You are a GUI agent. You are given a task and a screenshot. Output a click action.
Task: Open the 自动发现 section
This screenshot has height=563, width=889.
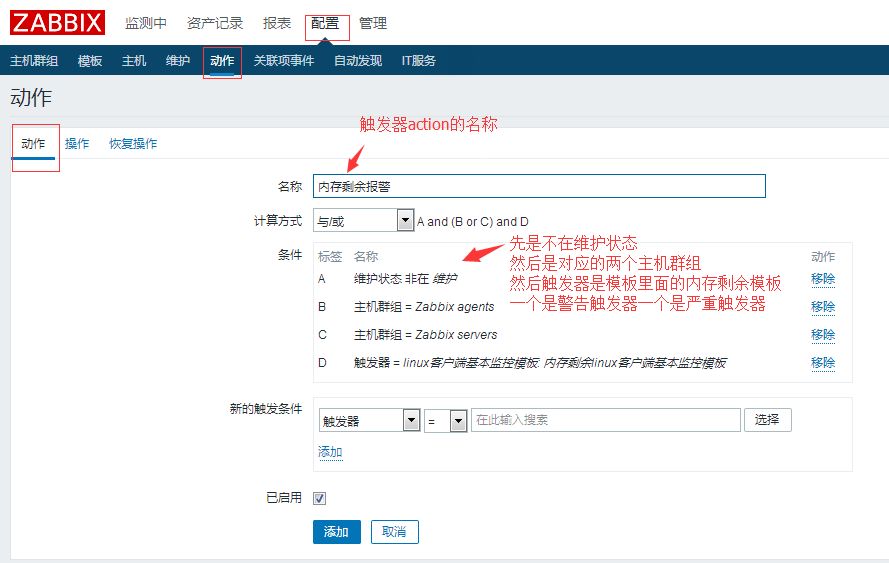click(358, 61)
